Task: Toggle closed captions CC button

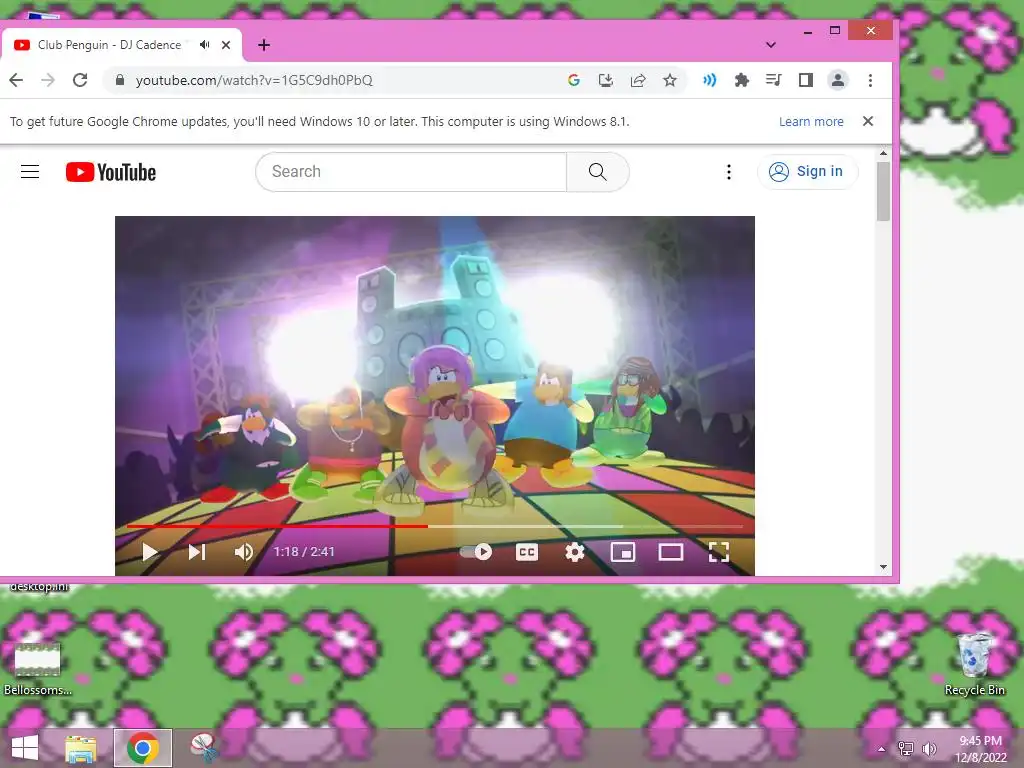Action: coord(527,552)
